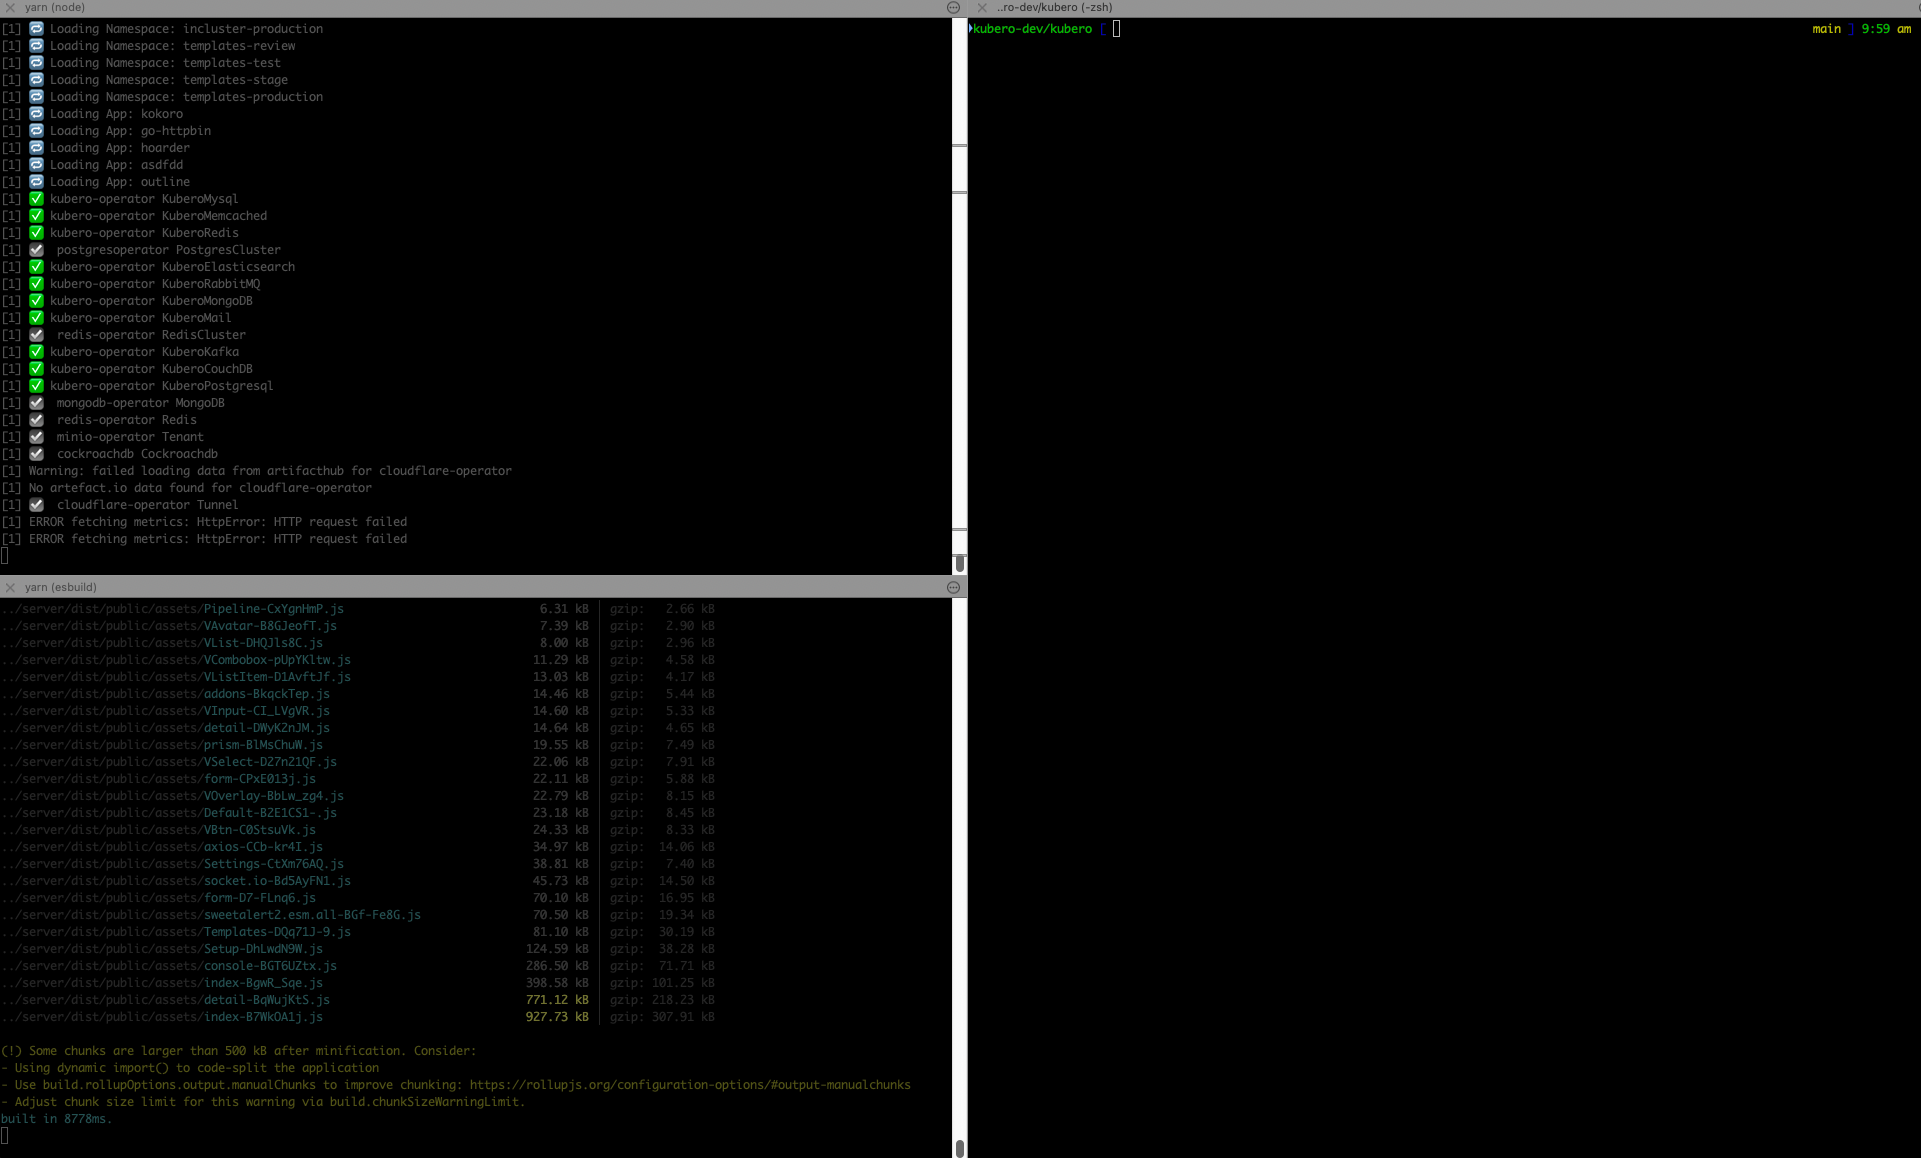1921x1158 pixels.
Task: Click the KuberoMysql green checkmark icon
Action: (37, 199)
